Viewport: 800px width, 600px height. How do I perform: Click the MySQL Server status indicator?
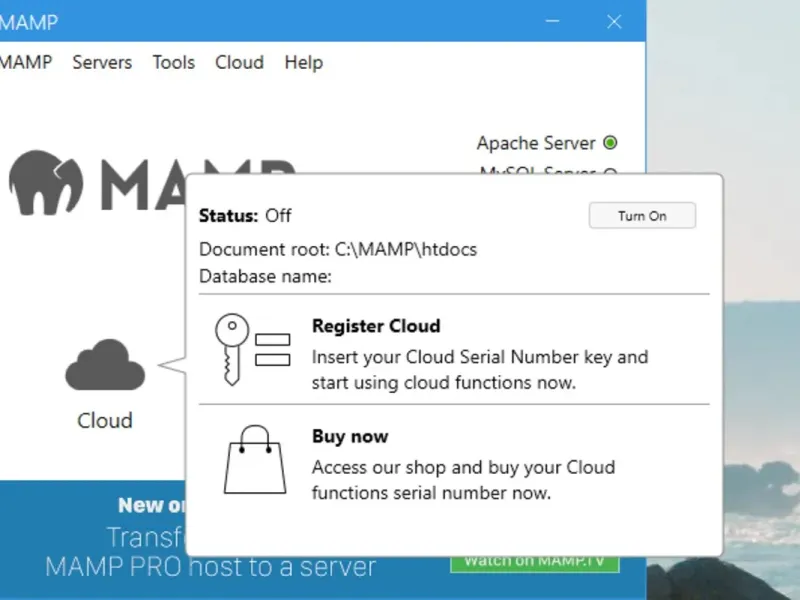coord(610,172)
